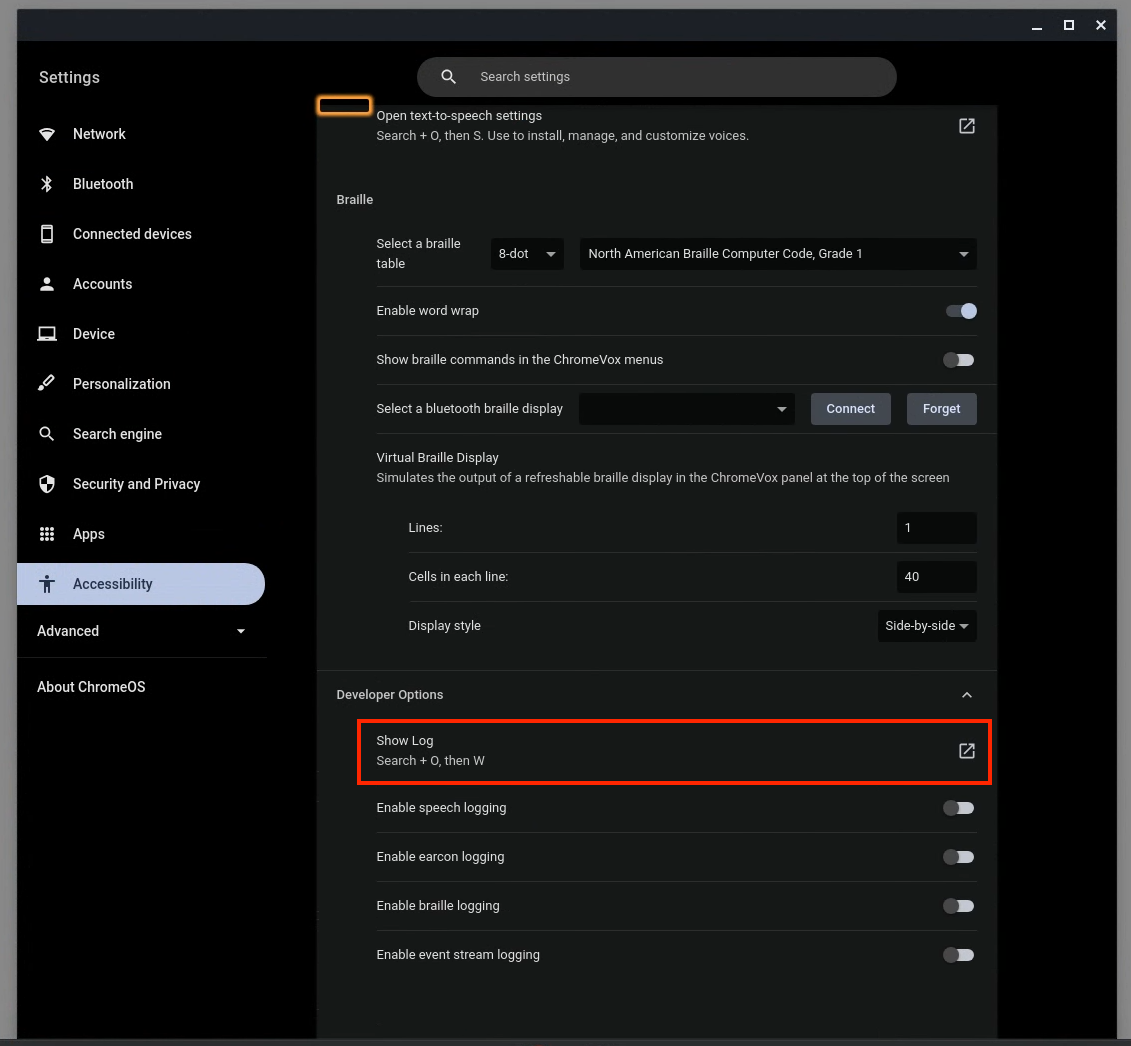Click the Network wifi icon in sidebar

coord(47,134)
